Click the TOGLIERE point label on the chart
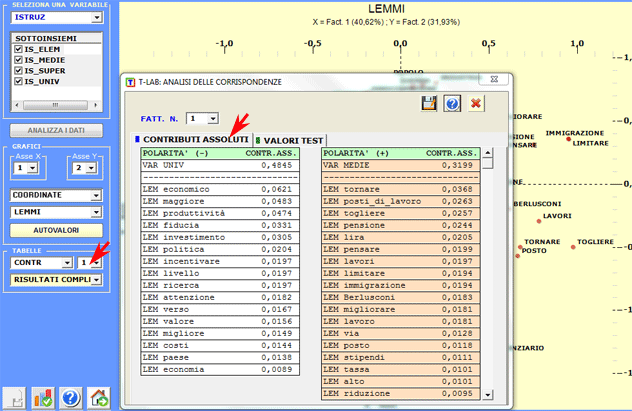The height and width of the screenshot is (411, 632). click(x=595, y=242)
